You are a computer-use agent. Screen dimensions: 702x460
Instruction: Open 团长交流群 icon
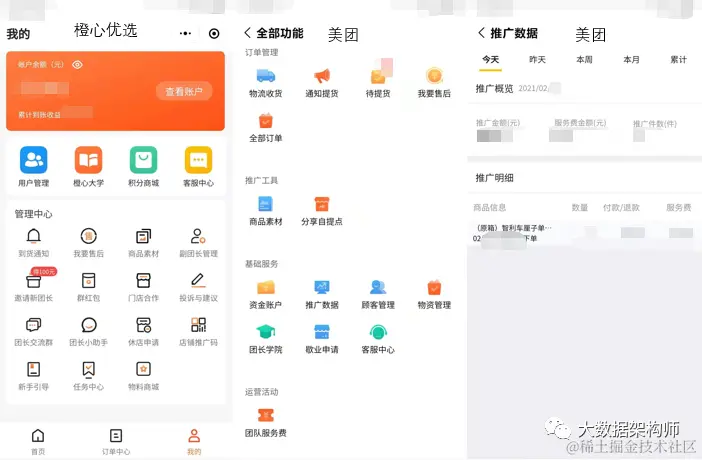pyautogui.click(x=34, y=325)
